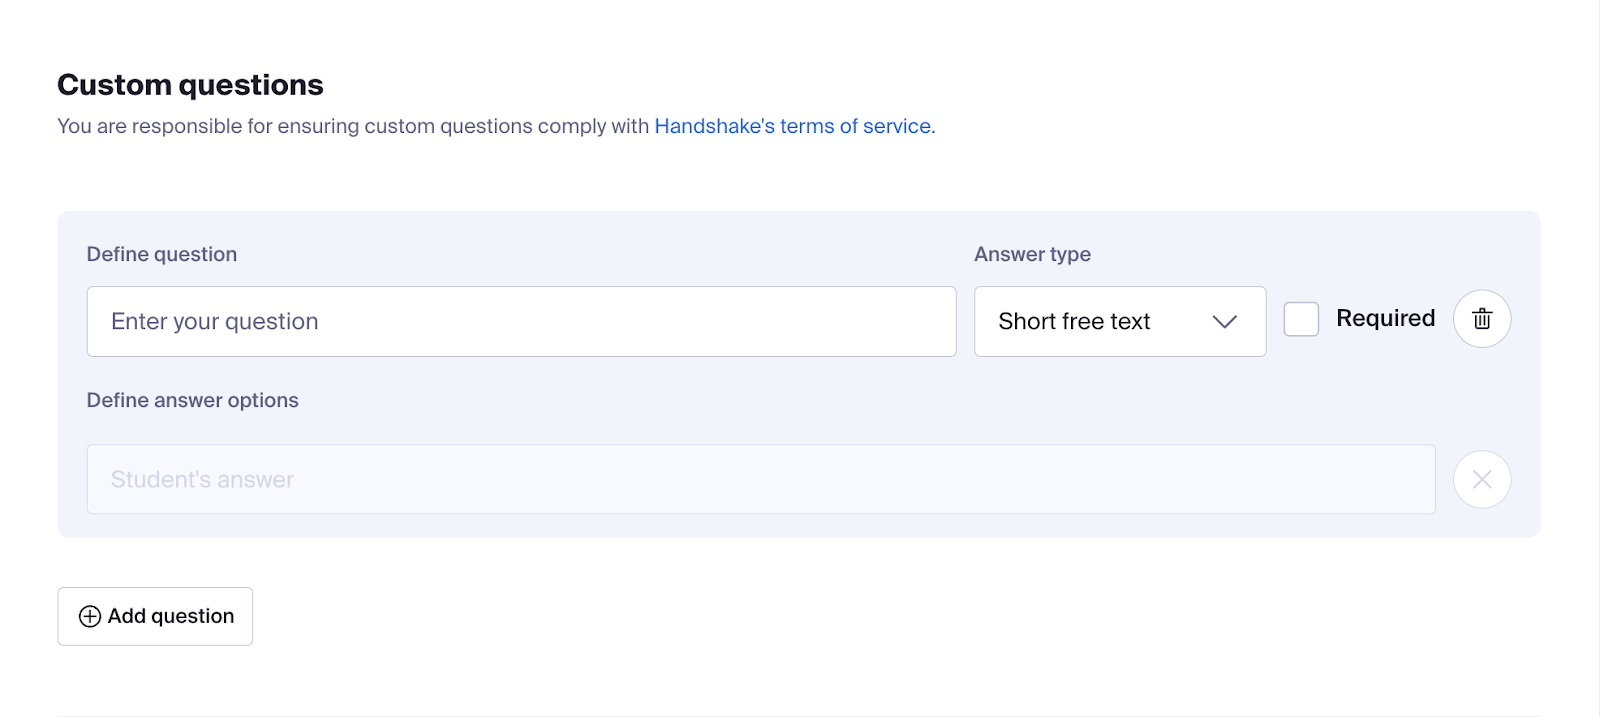The height and width of the screenshot is (717, 1600).
Task: Click the Required label text
Action: [1385, 318]
